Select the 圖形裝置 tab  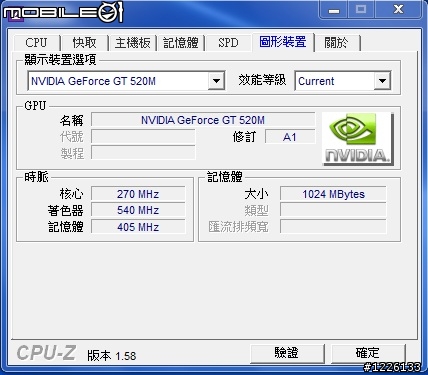pos(283,42)
